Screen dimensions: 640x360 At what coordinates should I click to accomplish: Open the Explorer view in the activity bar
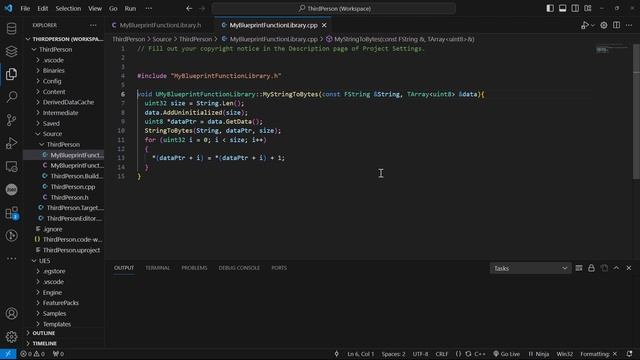[x=11, y=73]
